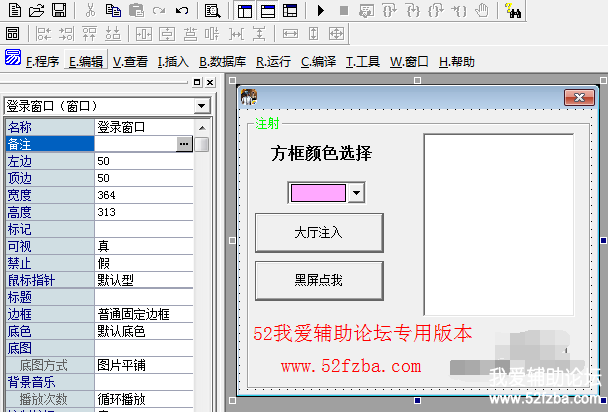The width and height of the screenshot is (608, 412).
Task: Click the 高度 value 313
Action: [x=143, y=212]
